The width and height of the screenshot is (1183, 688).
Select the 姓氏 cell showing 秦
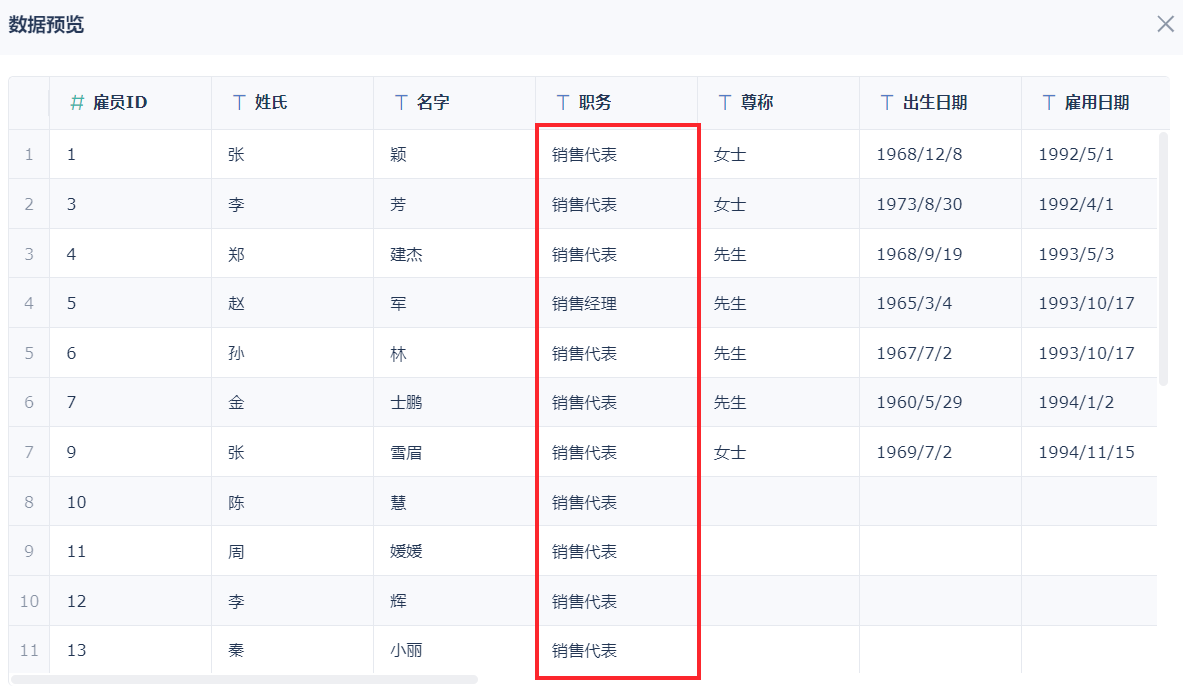click(x=236, y=651)
